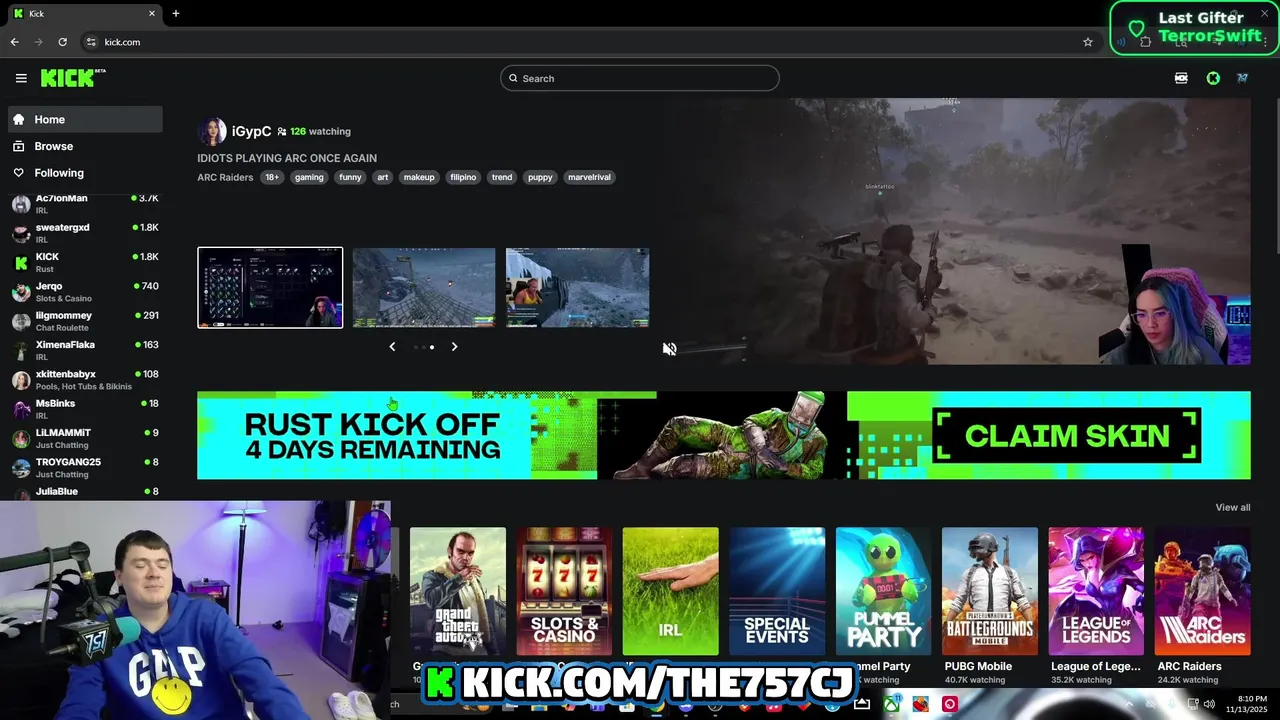1280x720 pixels.
Task: Open liigmommey's channel from sidebar
Action: [x=85, y=321]
